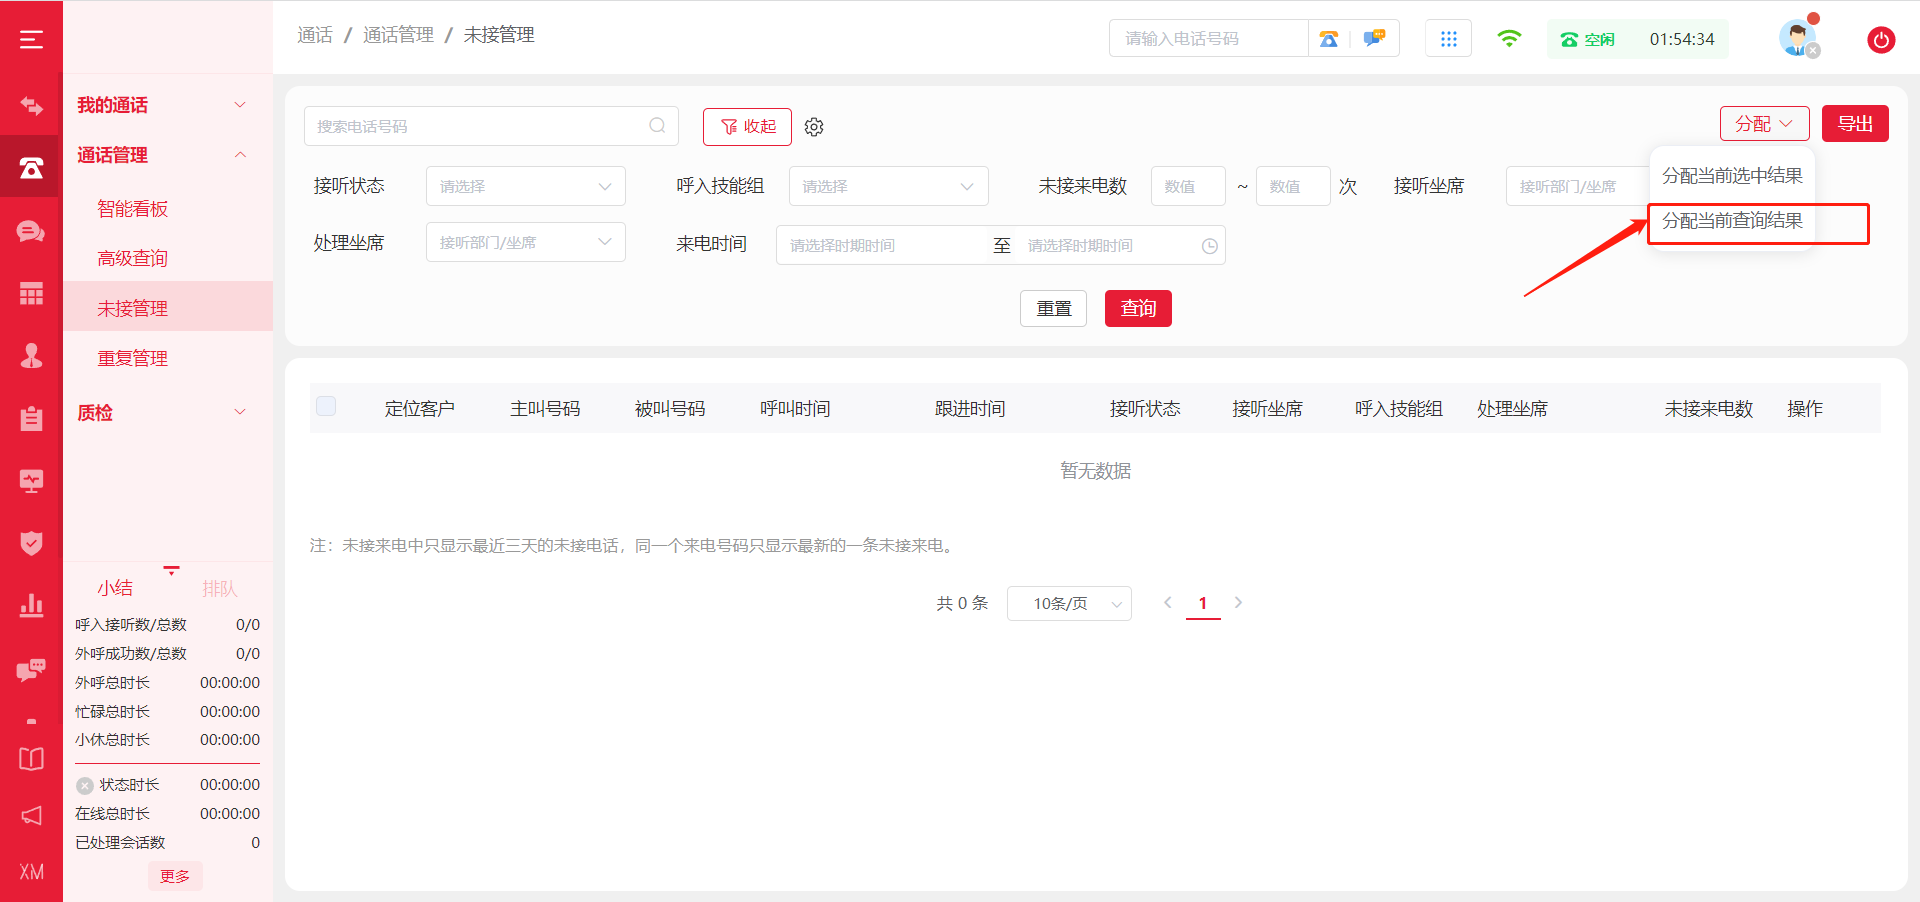Click the 收起 filter collapse button
Image resolution: width=1920 pixels, height=902 pixels.
[x=747, y=127]
